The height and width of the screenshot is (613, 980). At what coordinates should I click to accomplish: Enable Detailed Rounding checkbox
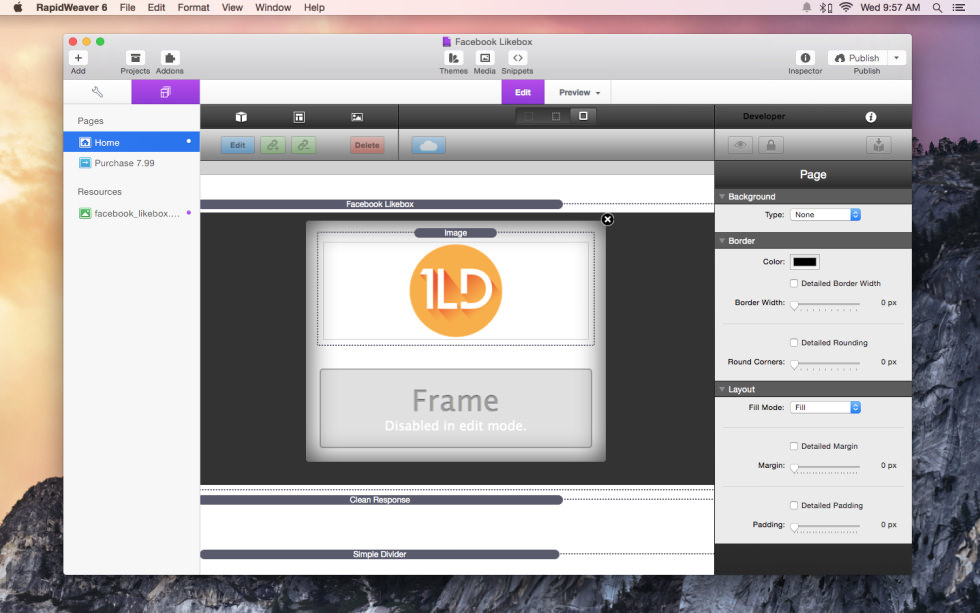794,342
